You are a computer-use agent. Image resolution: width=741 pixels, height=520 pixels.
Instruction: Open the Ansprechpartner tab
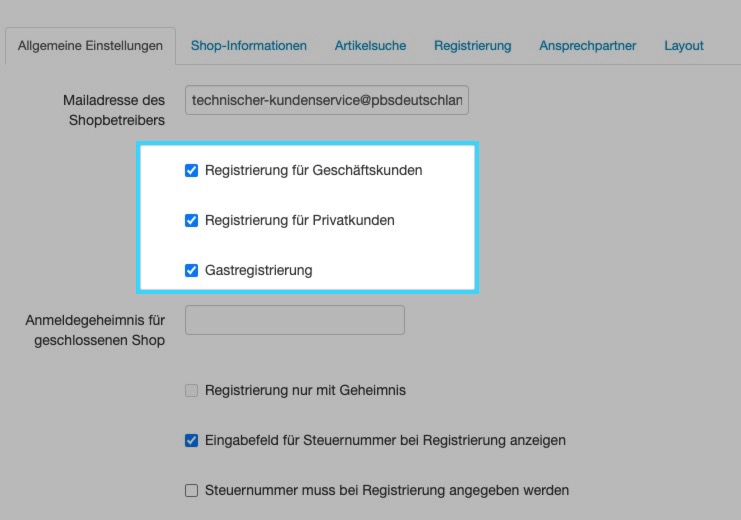(x=587, y=46)
